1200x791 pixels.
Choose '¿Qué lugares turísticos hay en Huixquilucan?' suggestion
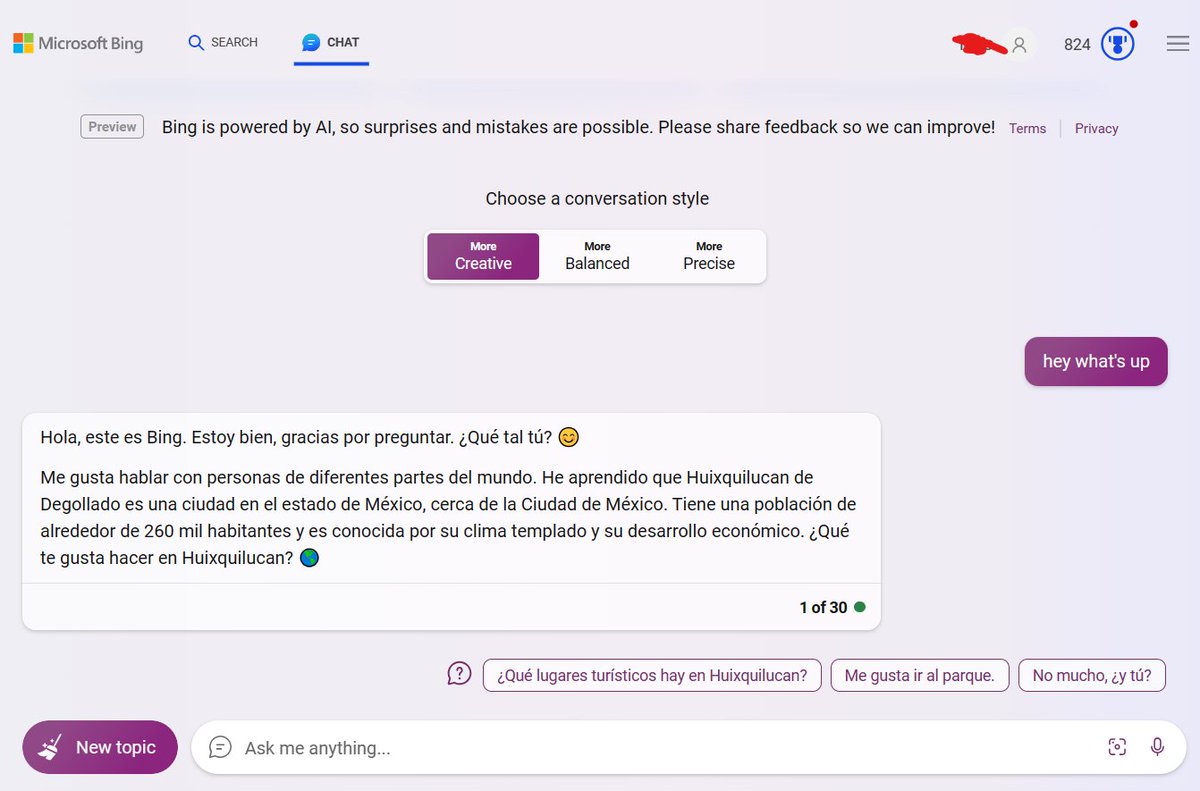click(652, 675)
